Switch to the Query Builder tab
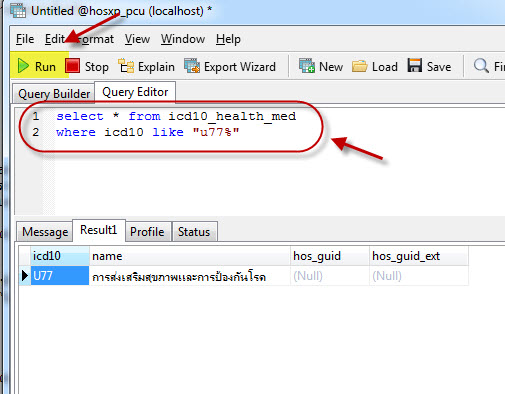Viewport: 505px width, 394px height. (54, 94)
